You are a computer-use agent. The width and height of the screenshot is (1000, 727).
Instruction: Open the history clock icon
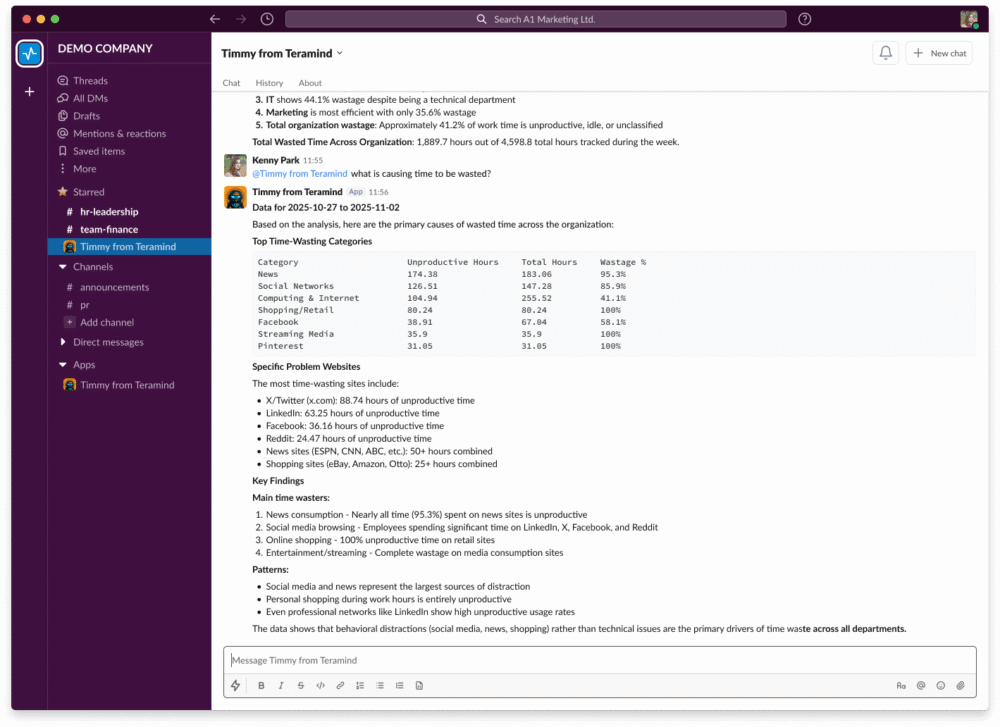pos(267,19)
